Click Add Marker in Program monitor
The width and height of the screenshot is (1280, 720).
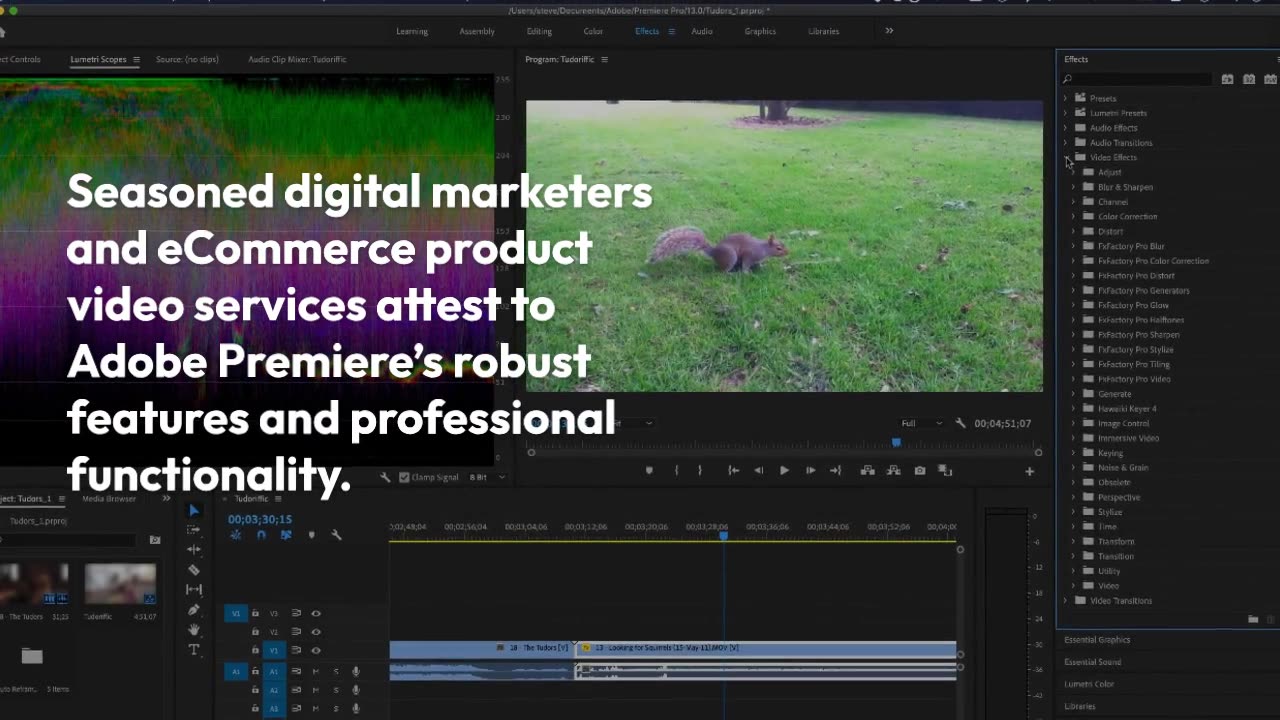click(649, 470)
